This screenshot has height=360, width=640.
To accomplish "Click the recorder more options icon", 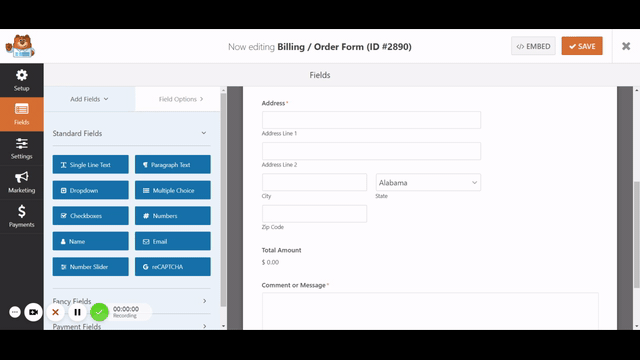I will tap(15, 312).
